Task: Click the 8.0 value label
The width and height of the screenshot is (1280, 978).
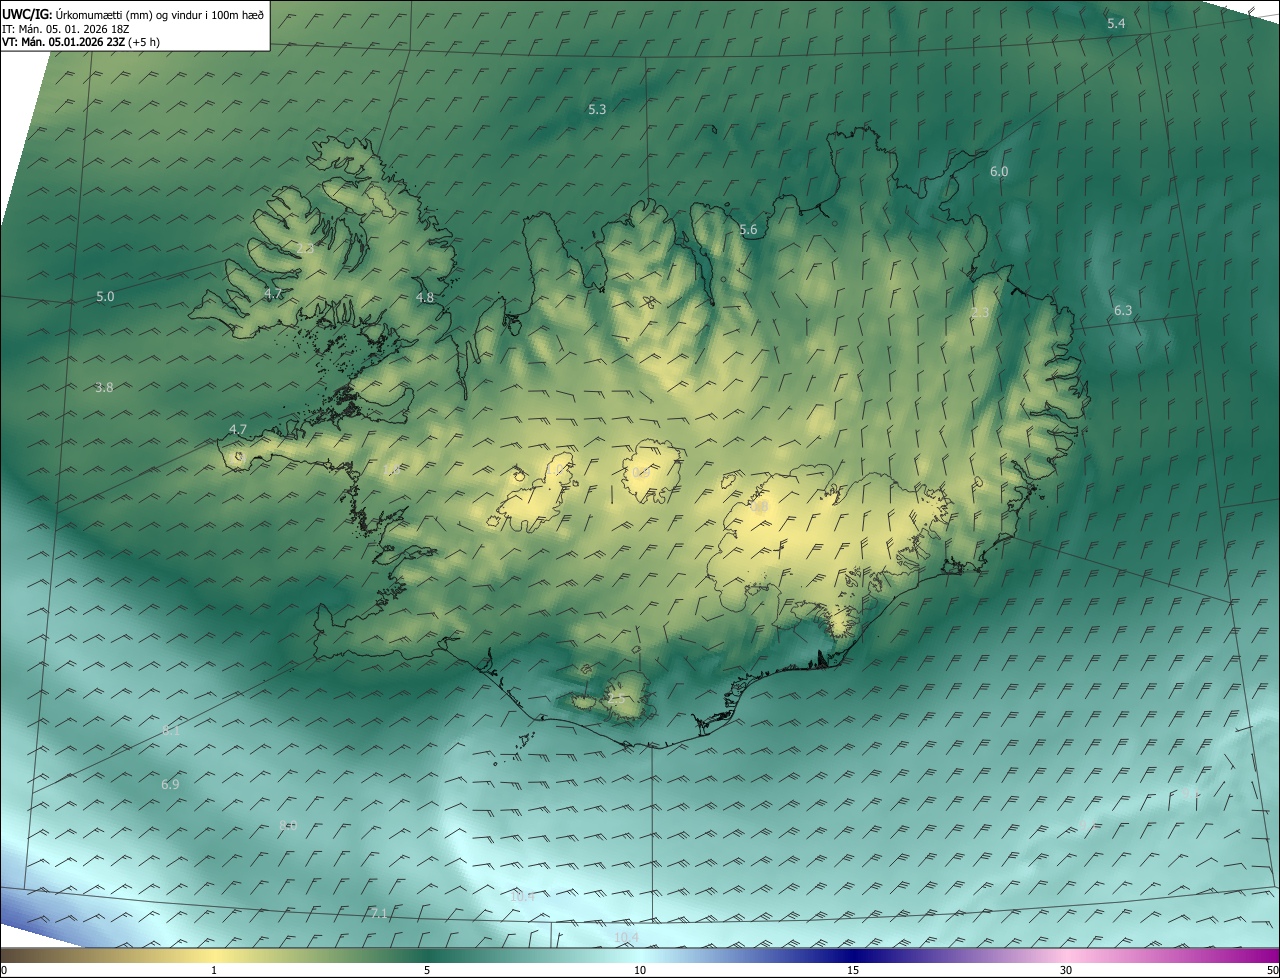Action: 288,825
